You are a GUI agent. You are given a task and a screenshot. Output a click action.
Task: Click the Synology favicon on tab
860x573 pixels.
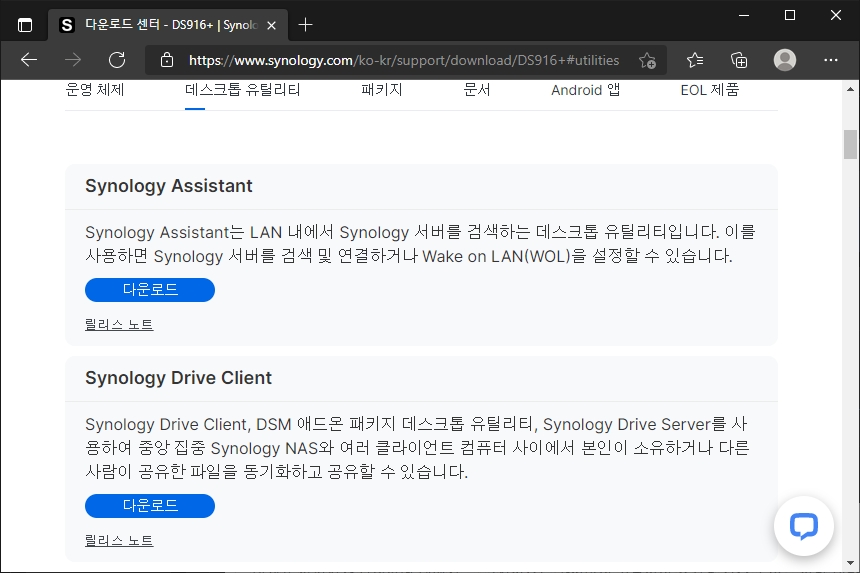coord(66,25)
